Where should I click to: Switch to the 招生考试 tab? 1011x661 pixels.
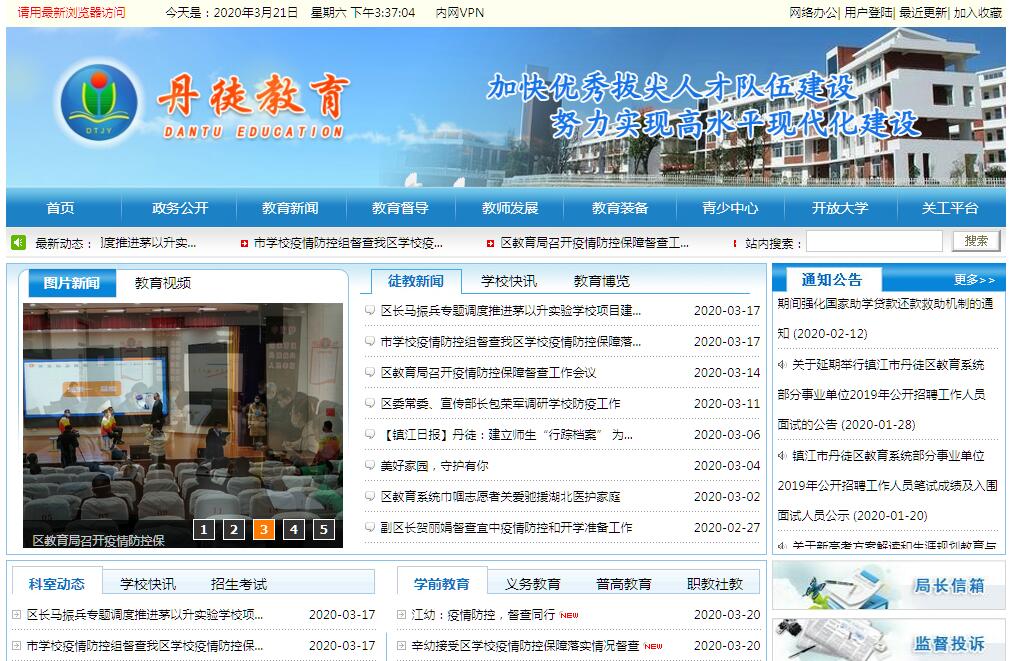pos(238,584)
